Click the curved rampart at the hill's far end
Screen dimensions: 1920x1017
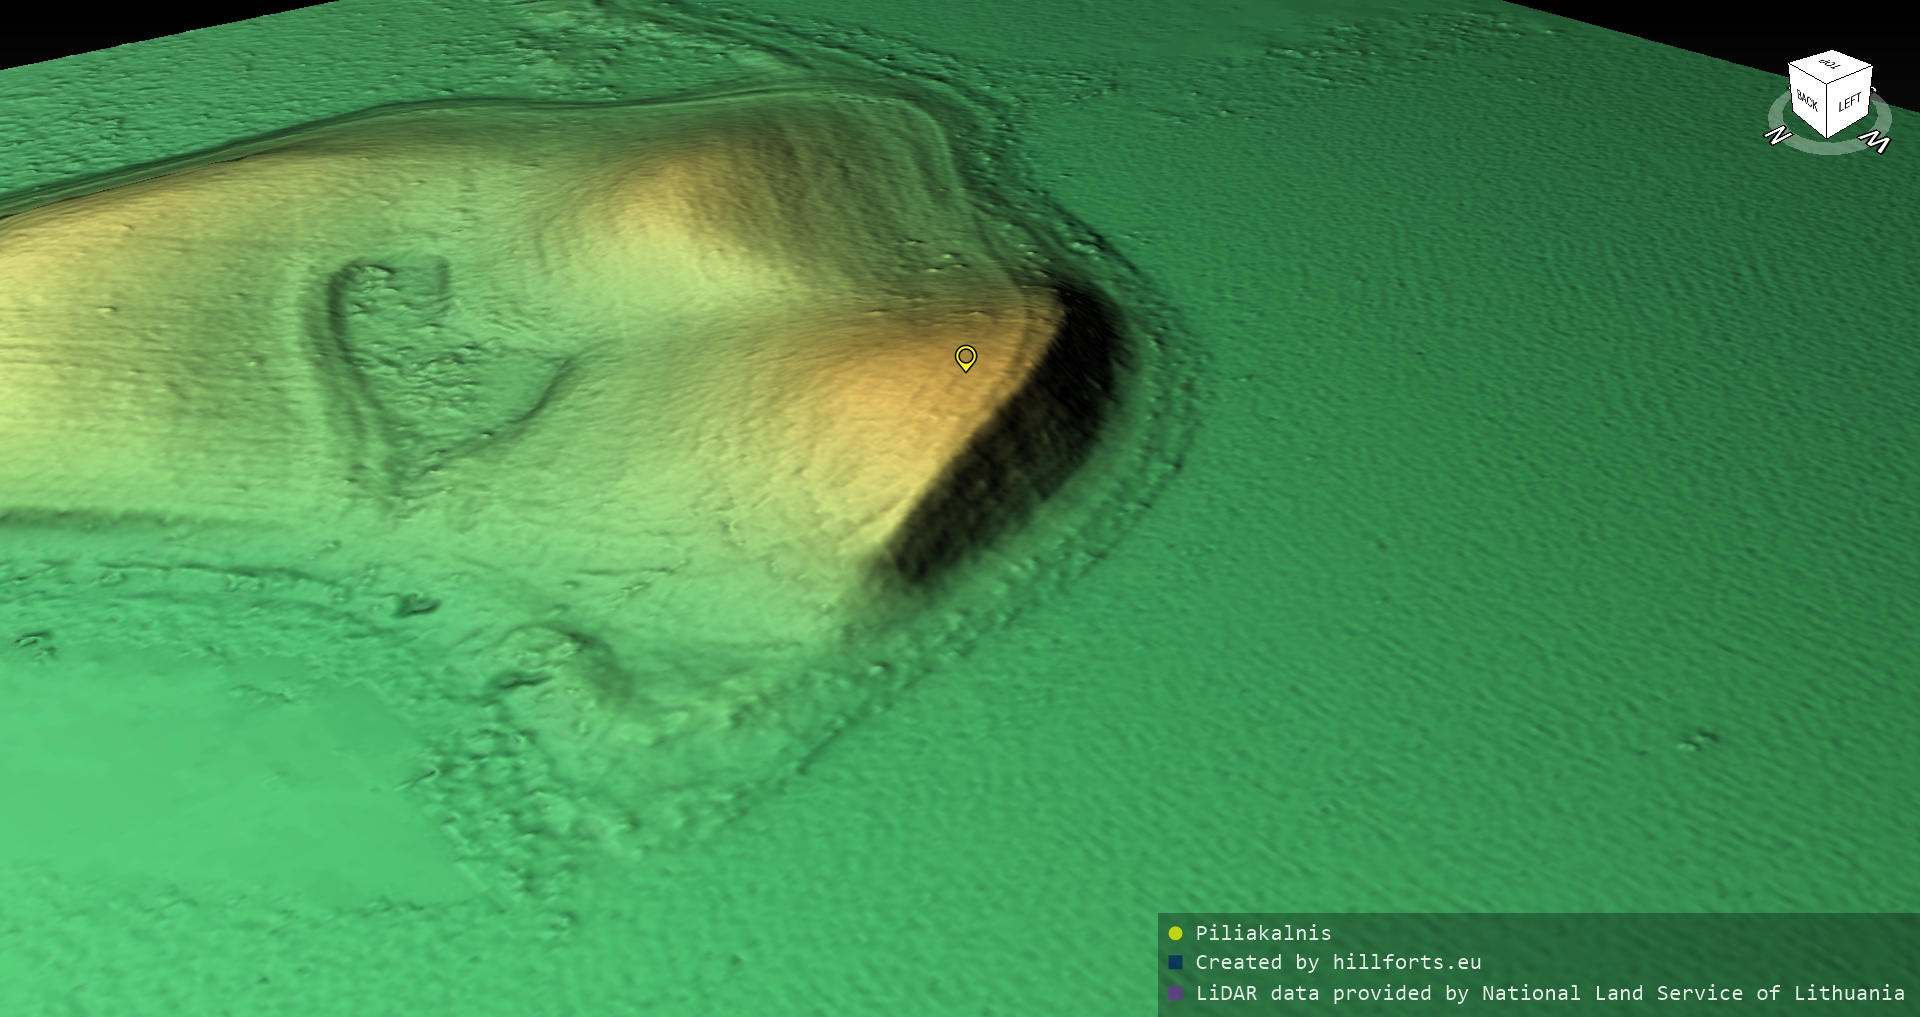coord(950,150)
